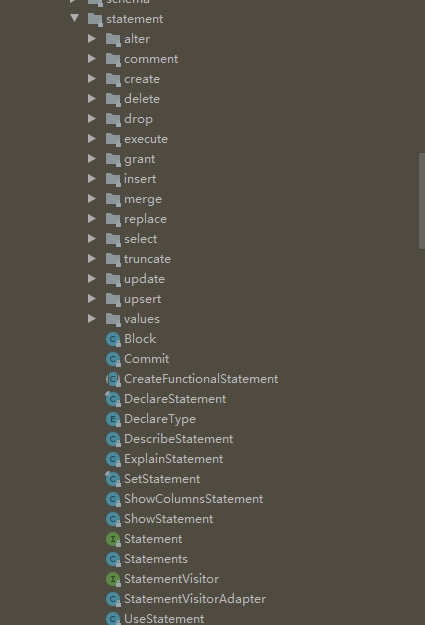Click the Statement interface icon
Image resolution: width=425 pixels, height=625 pixels.
pos(113,539)
